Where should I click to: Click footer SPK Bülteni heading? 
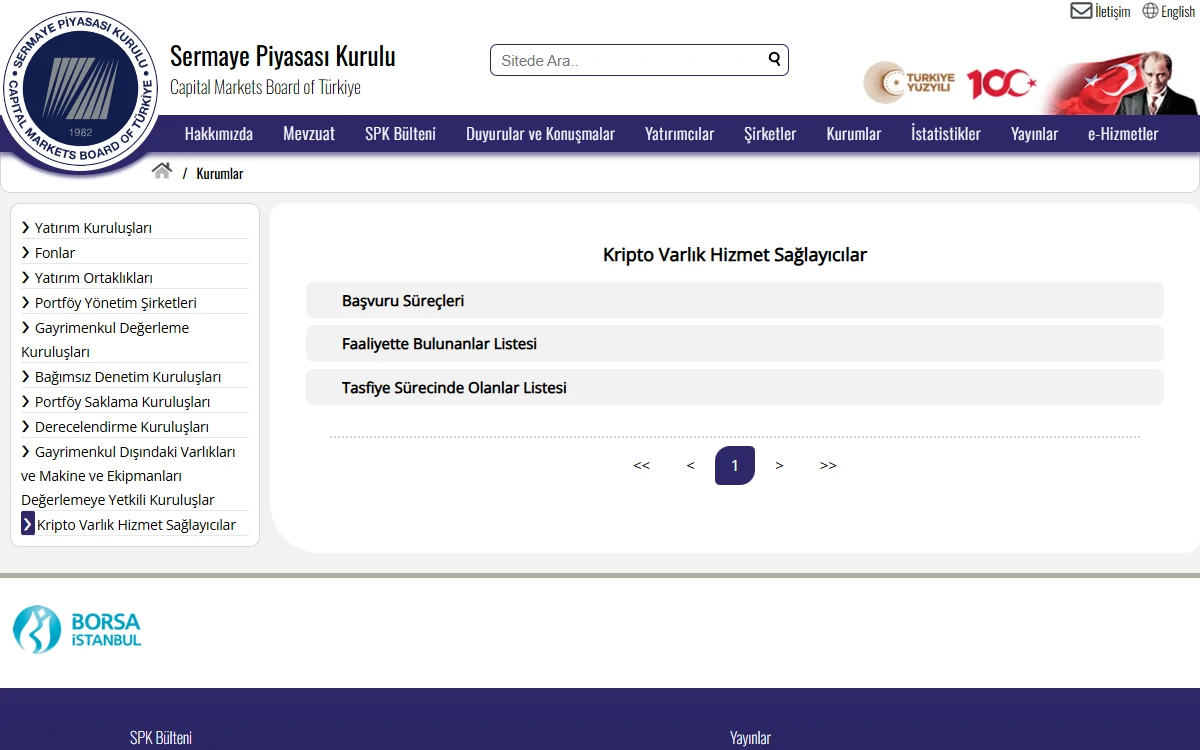(161, 738)
